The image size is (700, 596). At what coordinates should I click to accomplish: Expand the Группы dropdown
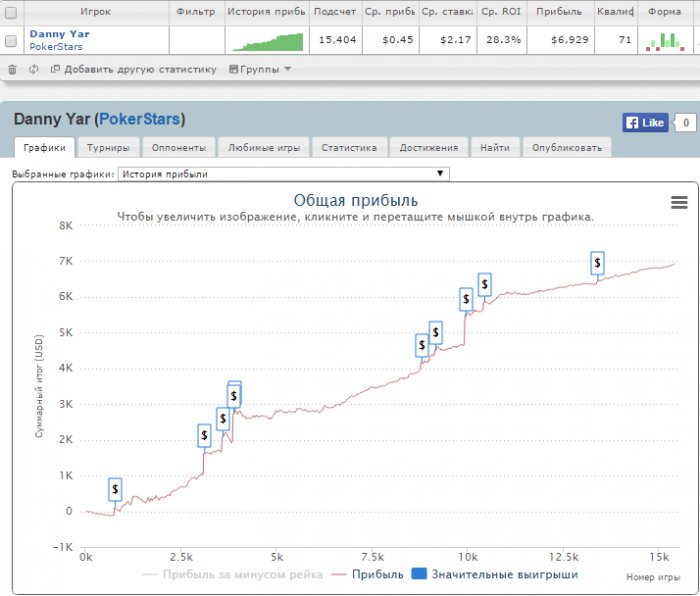pyautogui.click(x=260, y=69)
